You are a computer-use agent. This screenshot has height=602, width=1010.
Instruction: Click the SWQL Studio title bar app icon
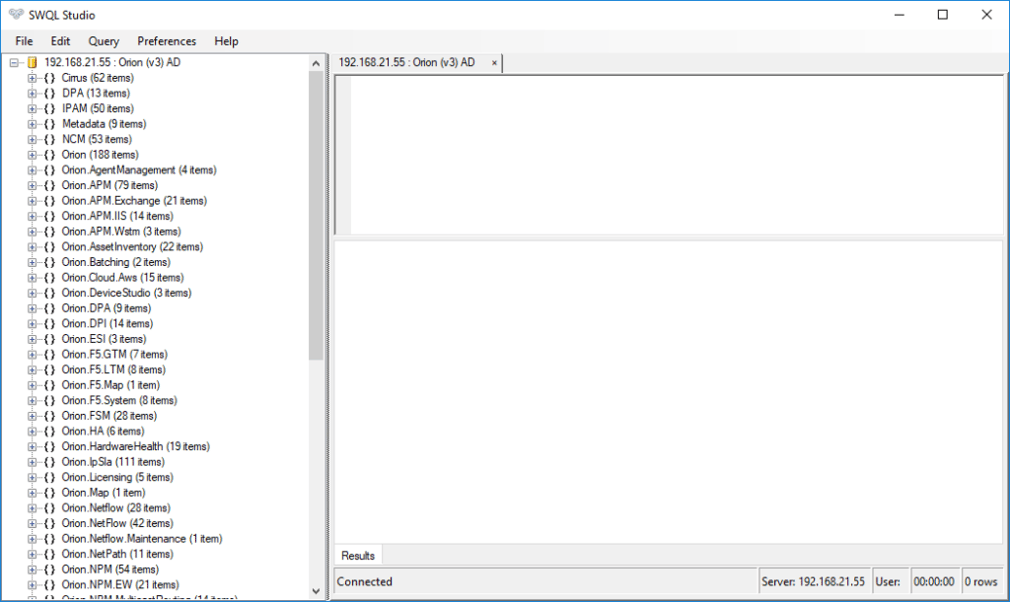click(14, 15)
